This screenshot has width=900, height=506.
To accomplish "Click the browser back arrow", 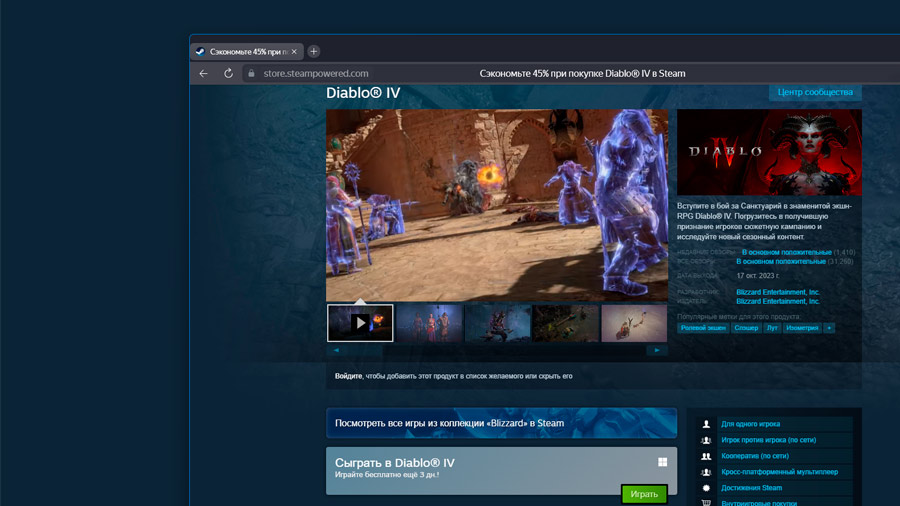I will [203, 73].
